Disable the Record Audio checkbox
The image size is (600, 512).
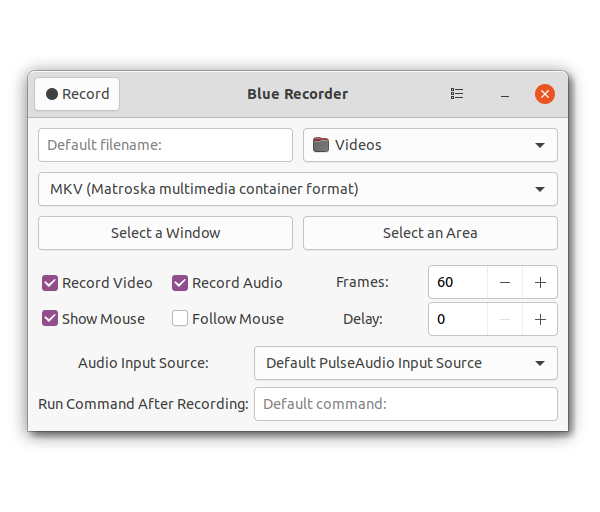tap(180, 283)
